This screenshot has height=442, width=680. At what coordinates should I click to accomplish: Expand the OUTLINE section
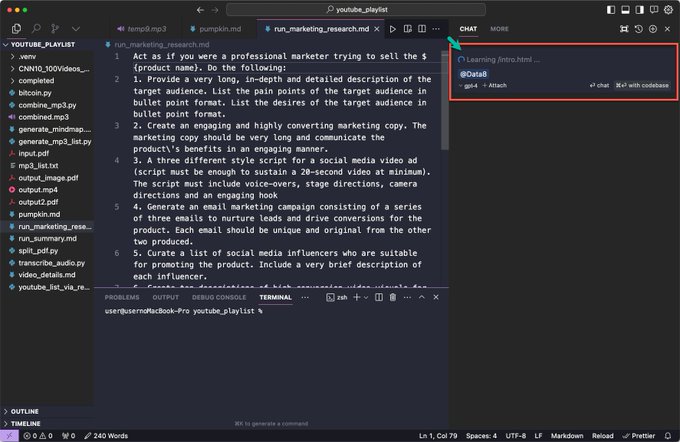point(25,412)
